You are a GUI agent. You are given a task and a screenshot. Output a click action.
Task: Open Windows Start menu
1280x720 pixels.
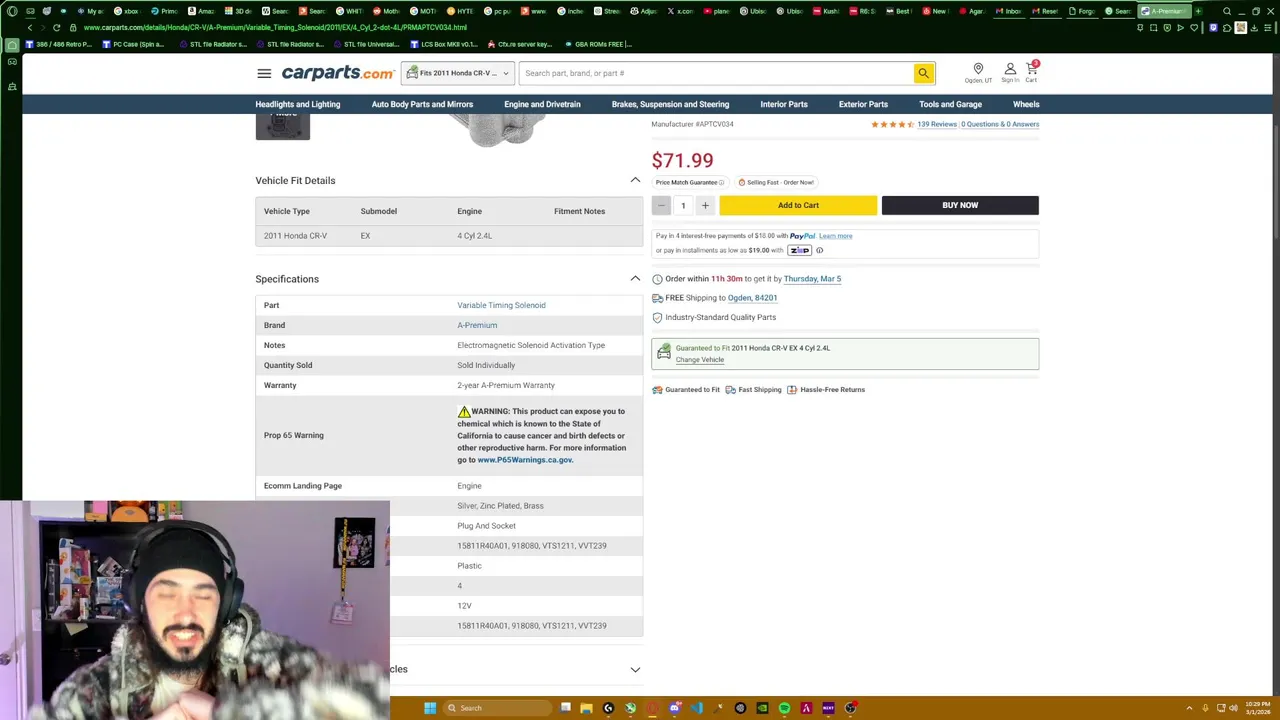point(430,708)
